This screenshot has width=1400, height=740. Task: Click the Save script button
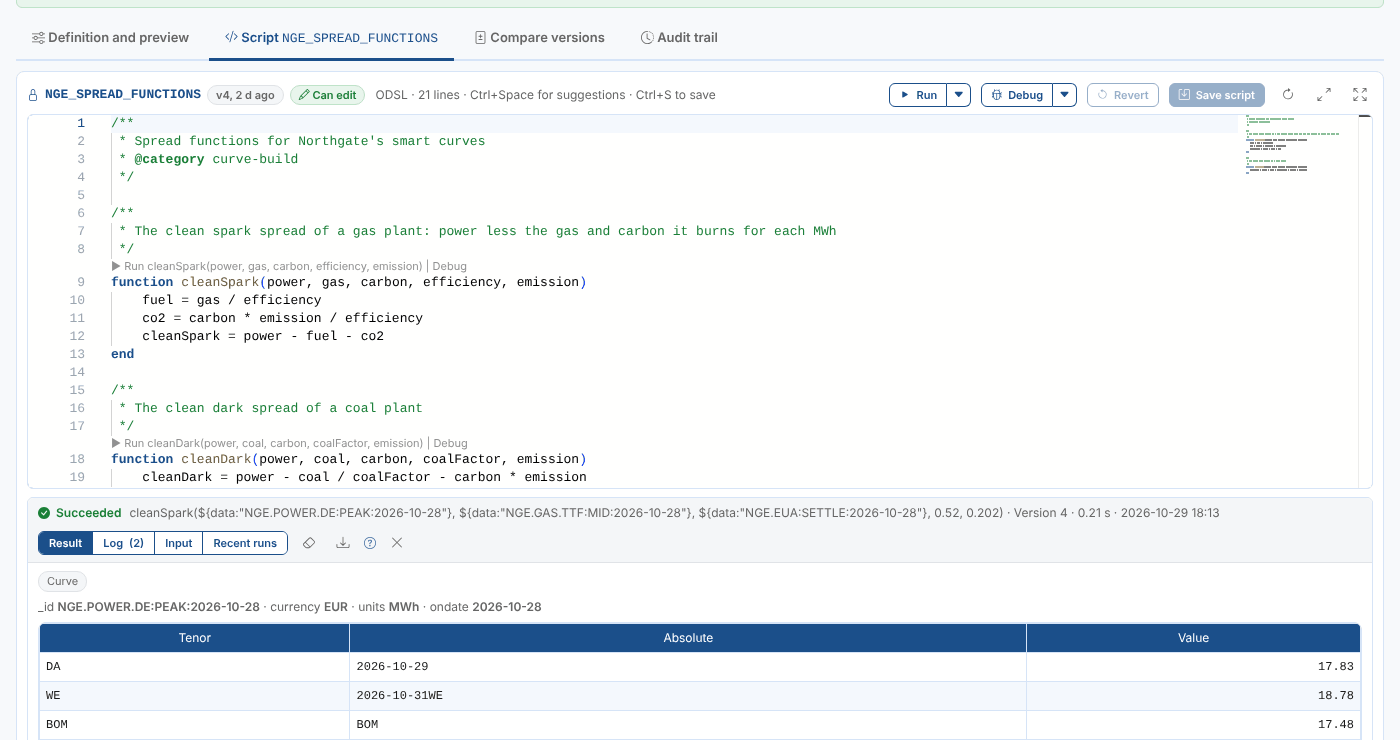tap(1217, 95)
